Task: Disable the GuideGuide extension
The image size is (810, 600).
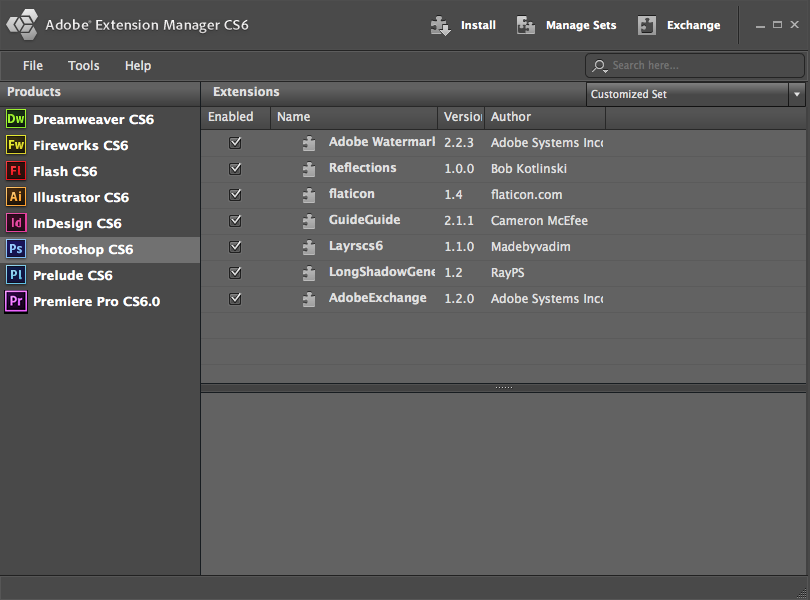Action: pos(235,221)
